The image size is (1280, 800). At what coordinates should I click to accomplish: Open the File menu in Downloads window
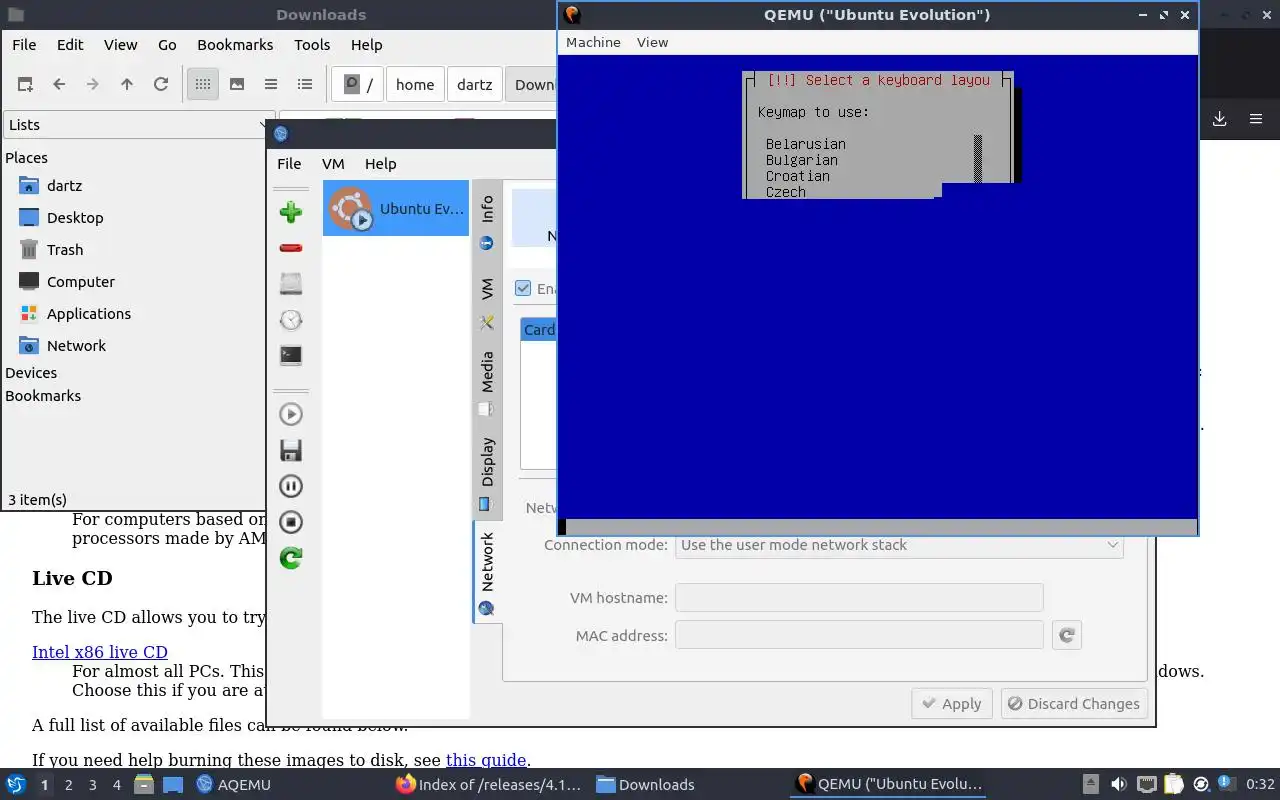(x=24, y=44)
